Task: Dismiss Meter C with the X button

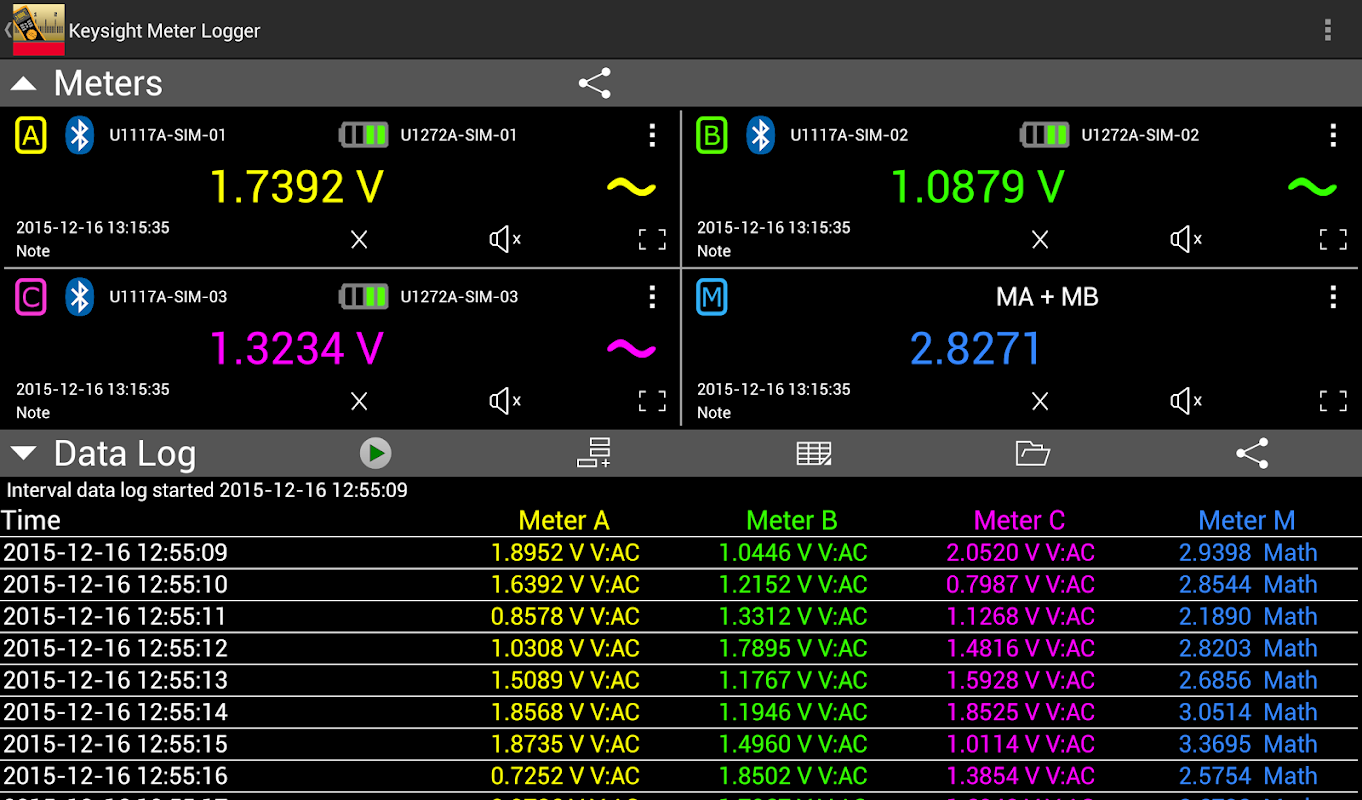Action: point(359,401)
